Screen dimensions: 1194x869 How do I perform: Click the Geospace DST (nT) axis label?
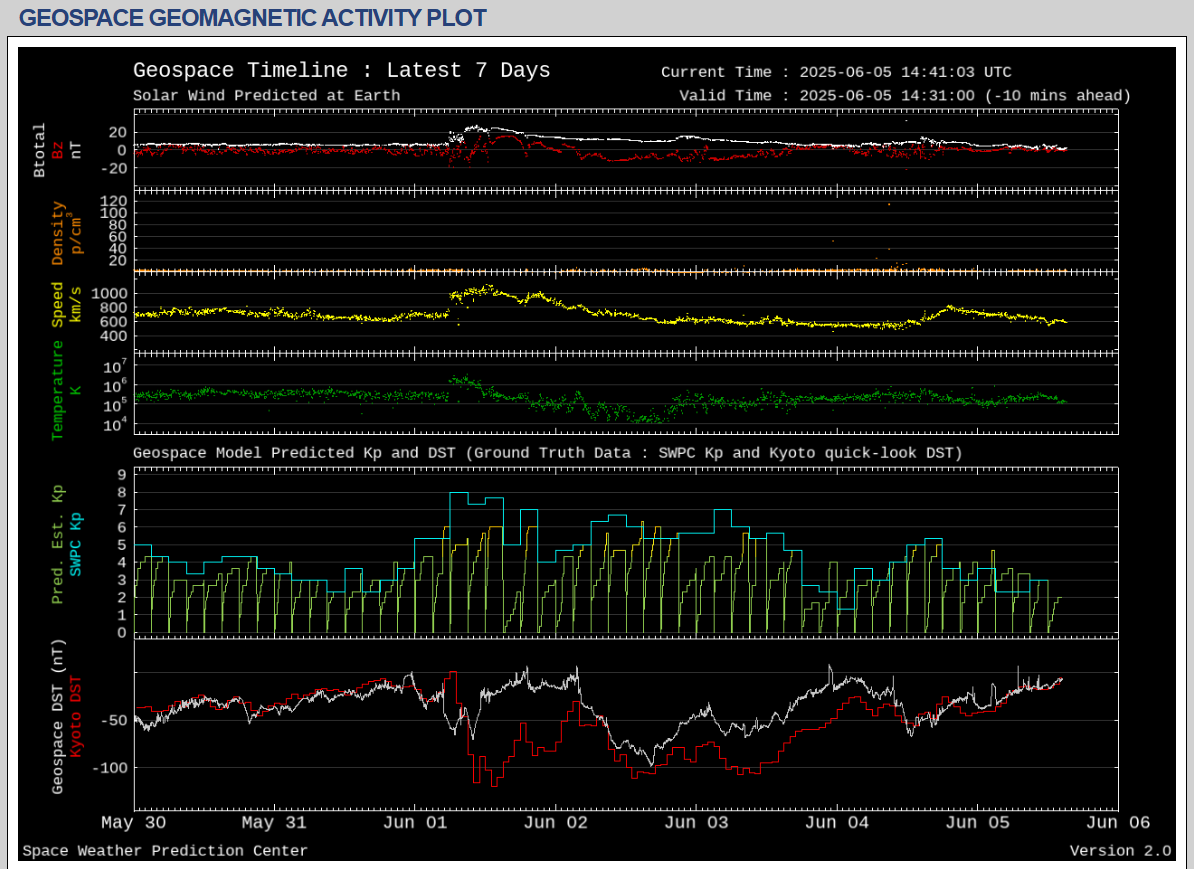click(x=58, y=717)
